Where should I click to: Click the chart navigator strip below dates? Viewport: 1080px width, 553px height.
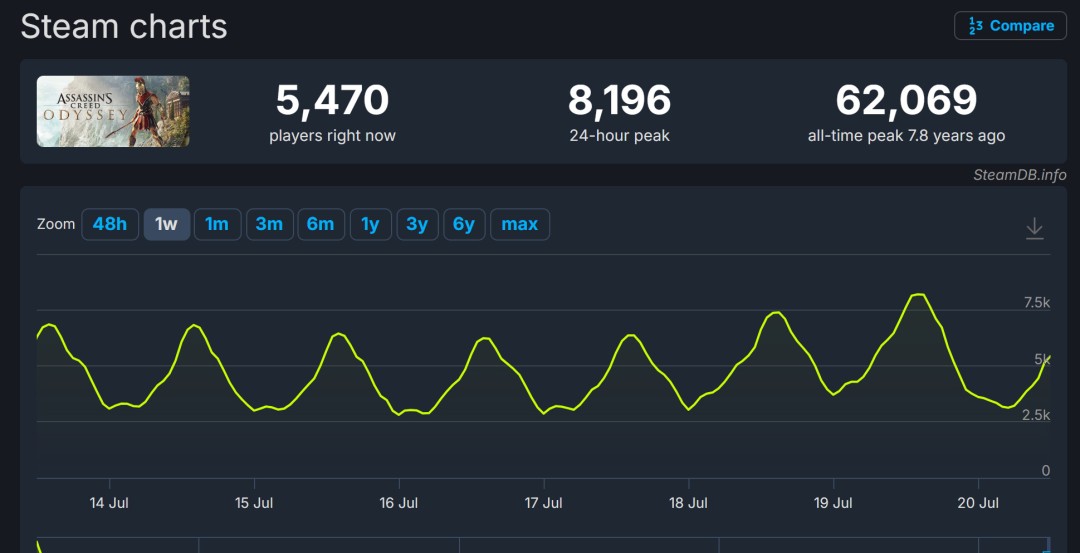pos(543,545)
